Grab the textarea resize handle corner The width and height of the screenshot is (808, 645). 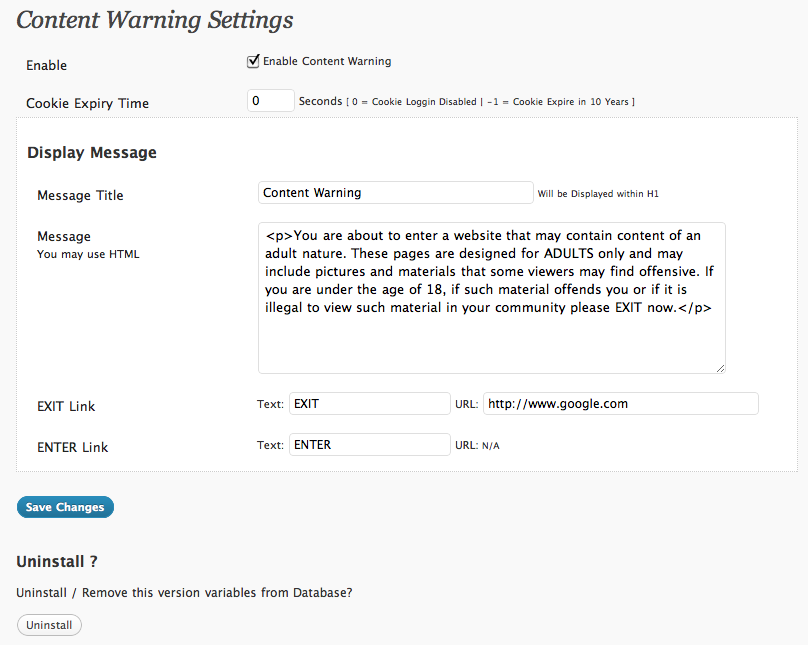point(720,368)
